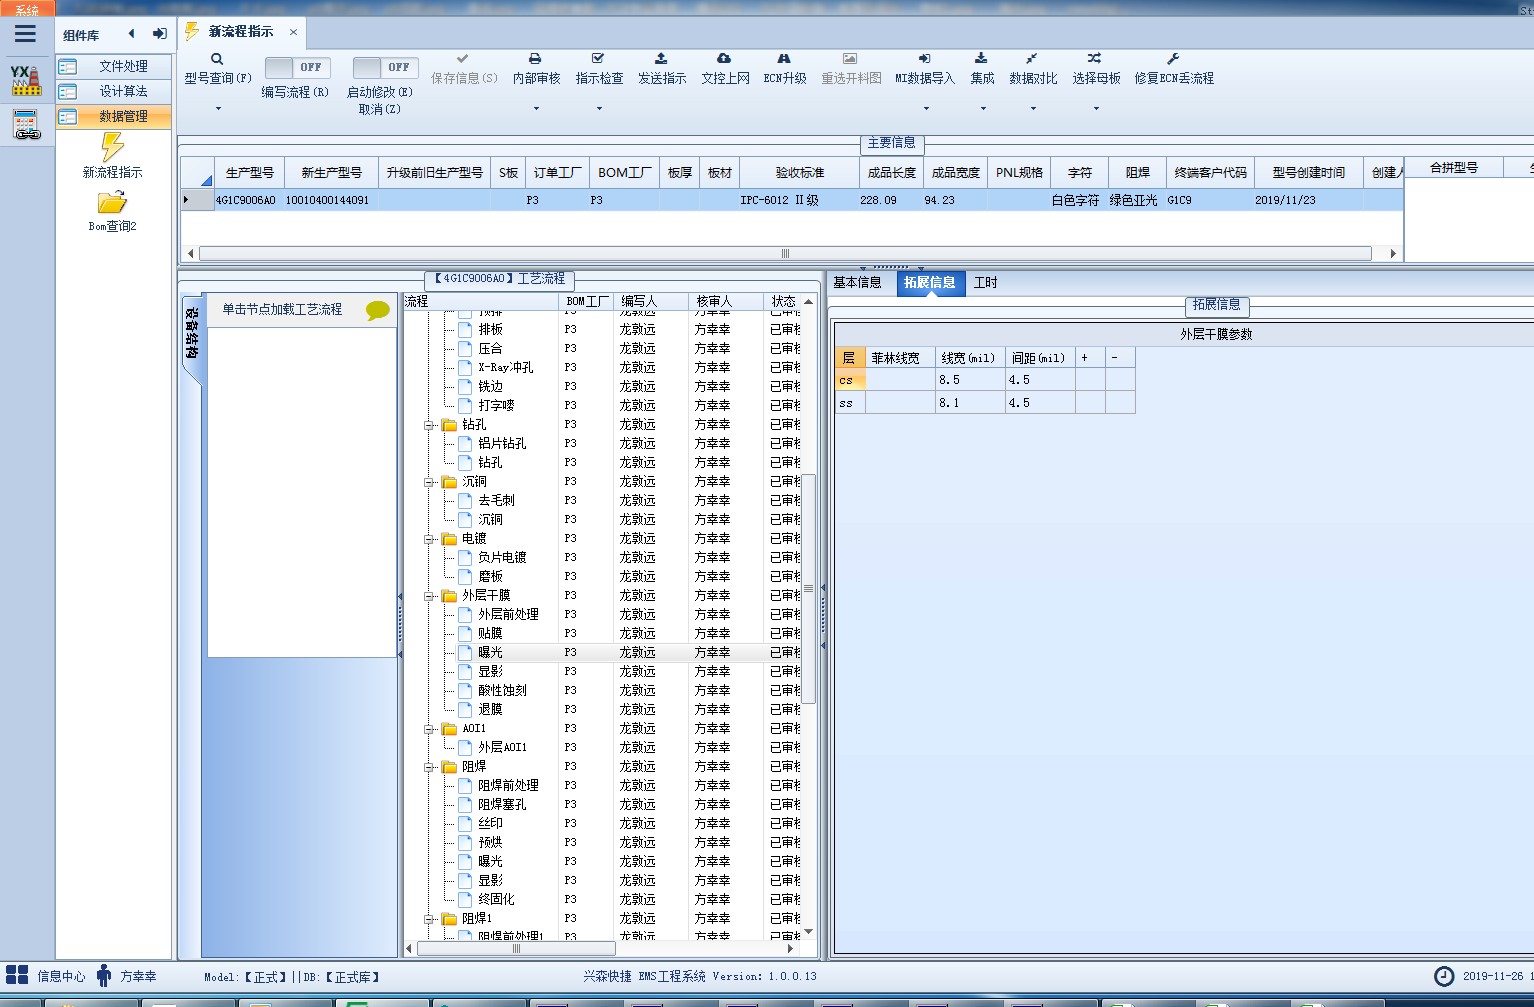Click the cs row 线宽 cell 8.5
1534x1007 pixels.
coord(970,380)
